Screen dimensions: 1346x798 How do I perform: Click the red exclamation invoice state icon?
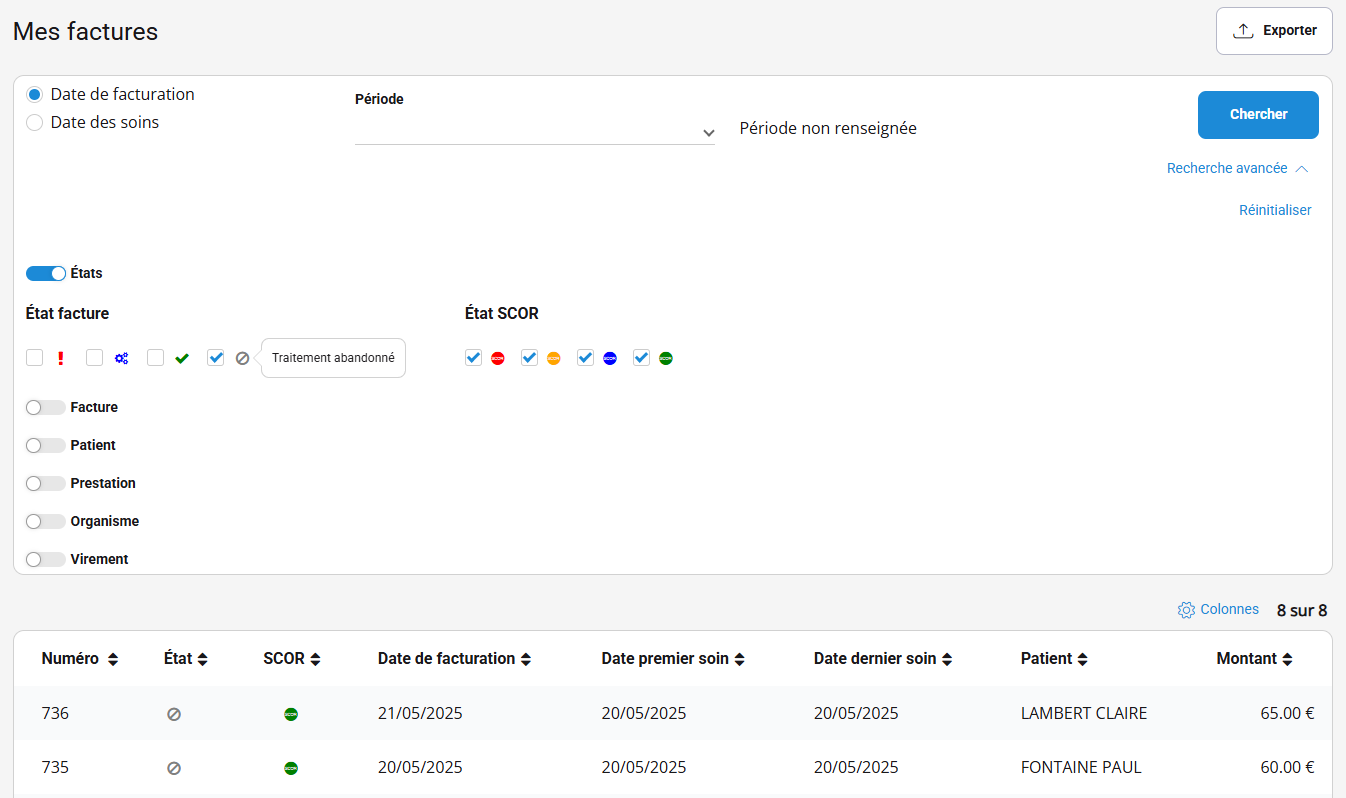click(x=61, y=358)
